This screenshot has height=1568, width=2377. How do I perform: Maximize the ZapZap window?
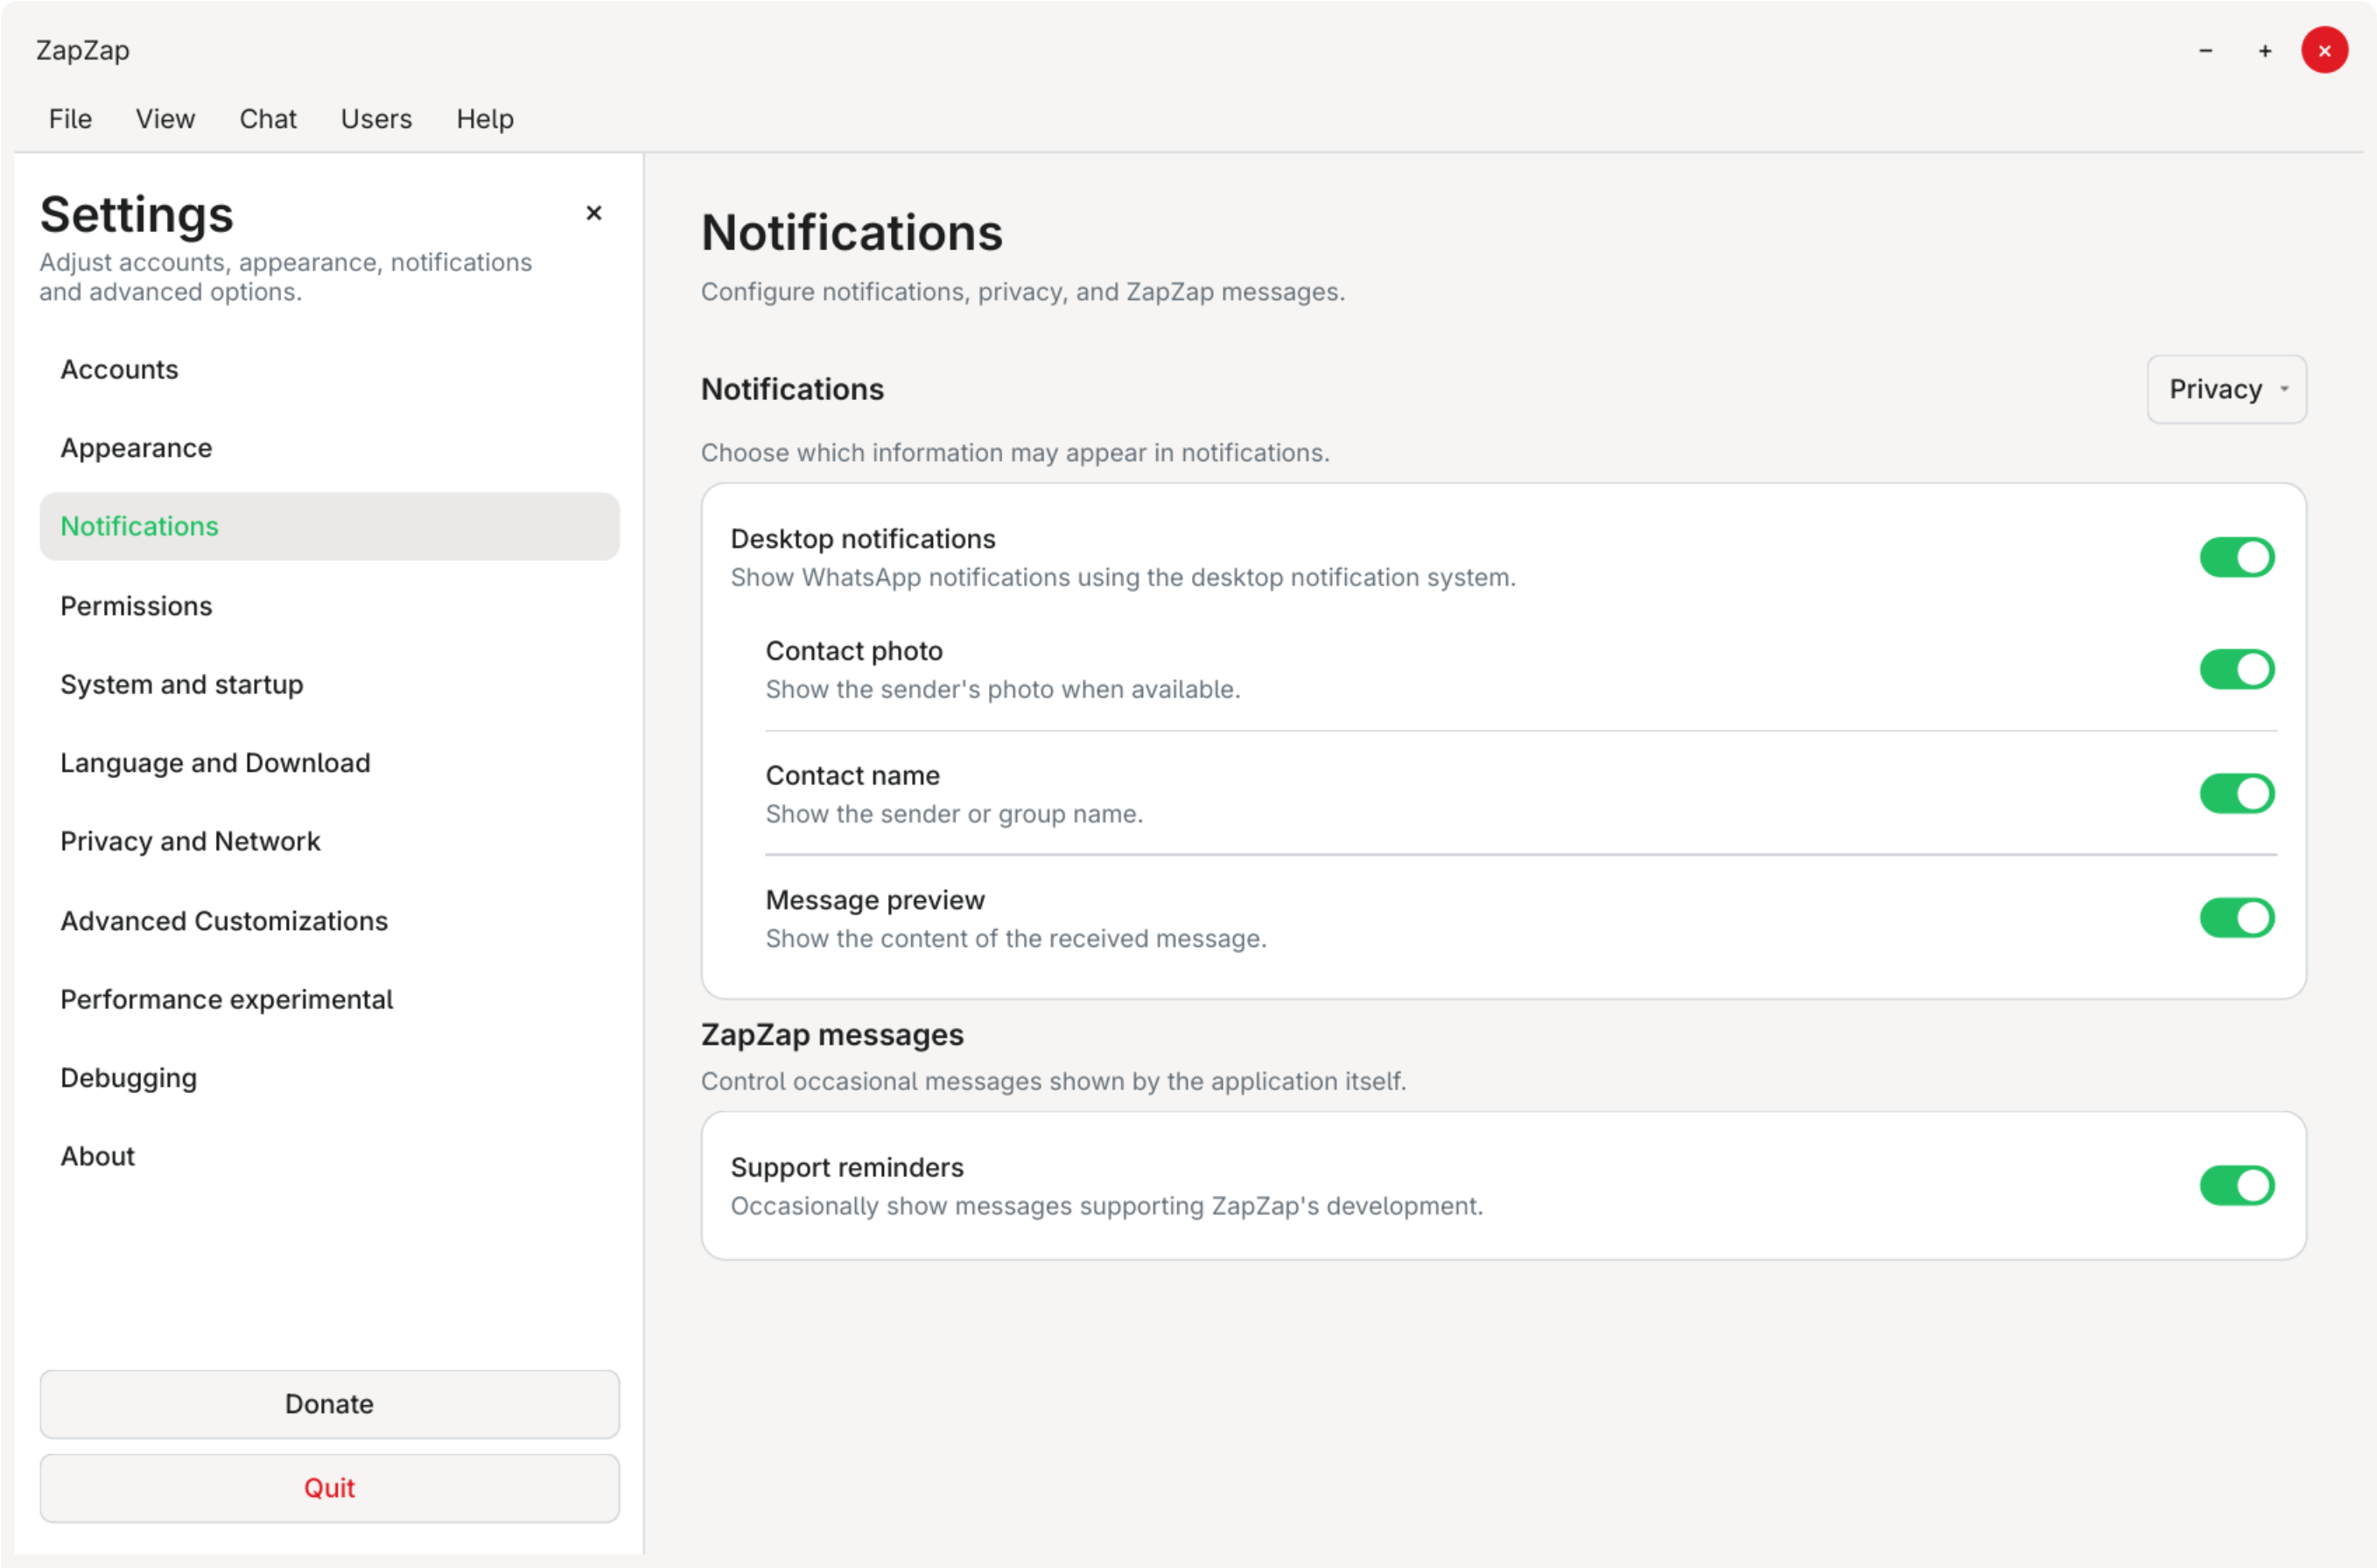click(2264, 51)
